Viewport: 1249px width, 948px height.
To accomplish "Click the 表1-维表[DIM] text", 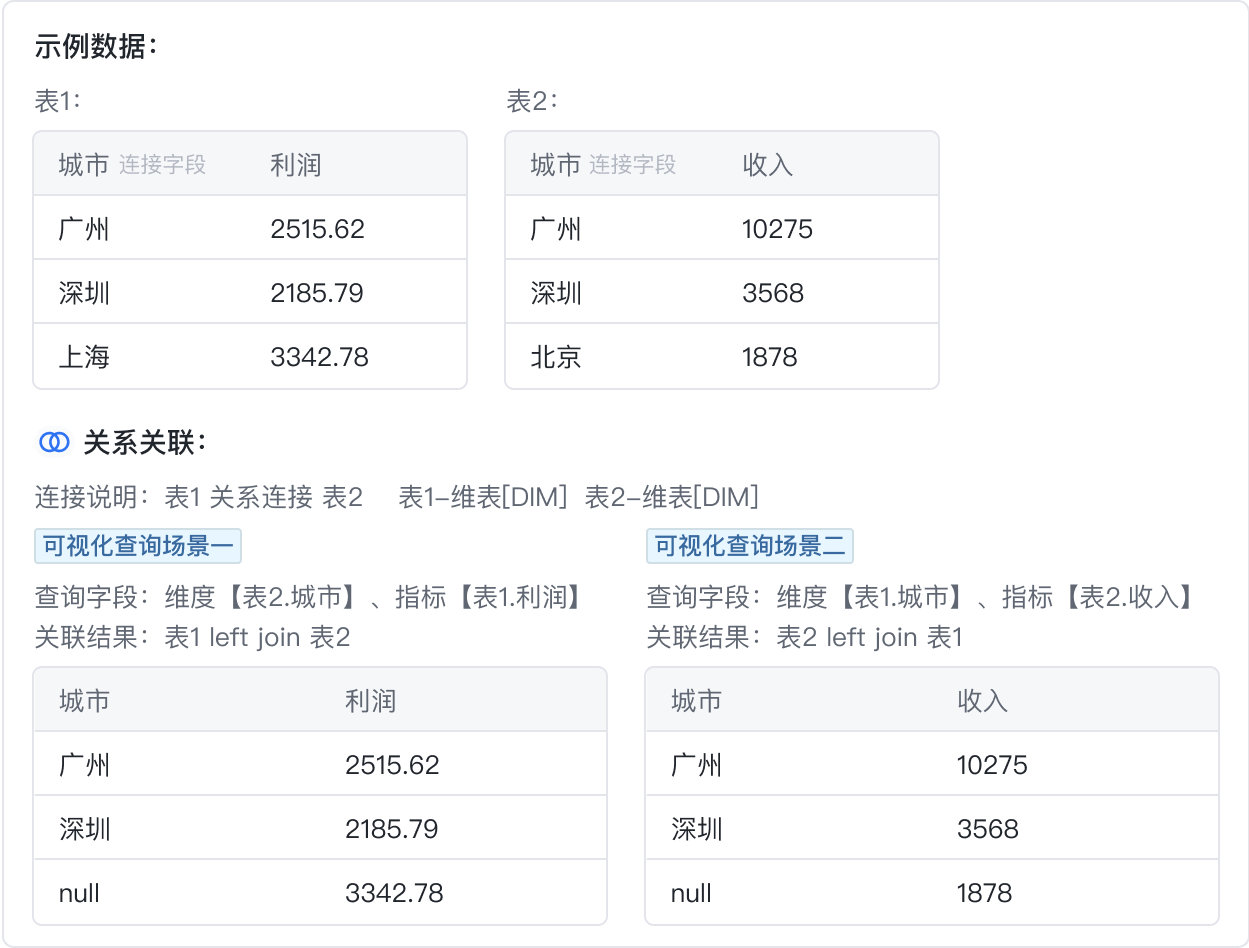I will coord(483,497).
